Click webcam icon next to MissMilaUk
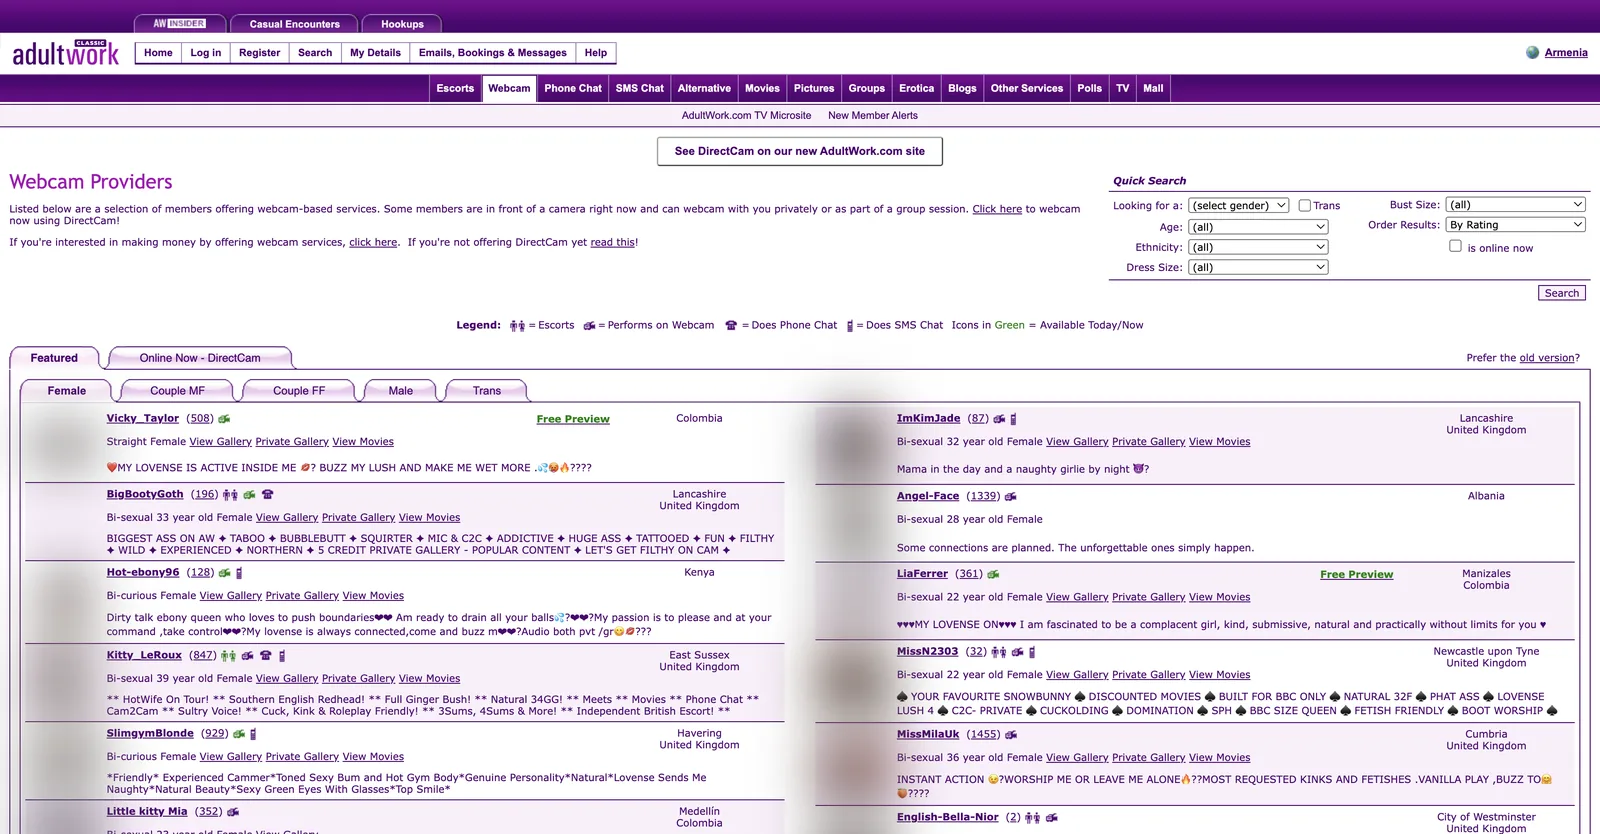Image resolution: width=1600 pixels, height=834 pixels. 1011,735
